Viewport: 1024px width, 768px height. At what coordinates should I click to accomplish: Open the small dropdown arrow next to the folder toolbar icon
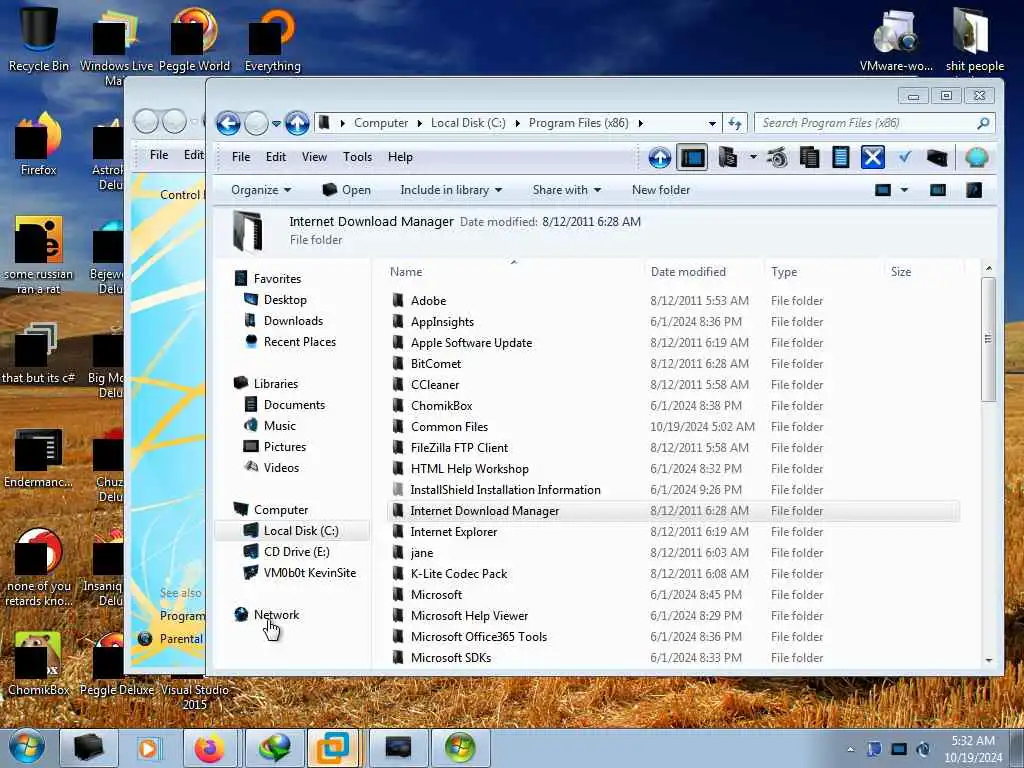[x=753, y=157]
